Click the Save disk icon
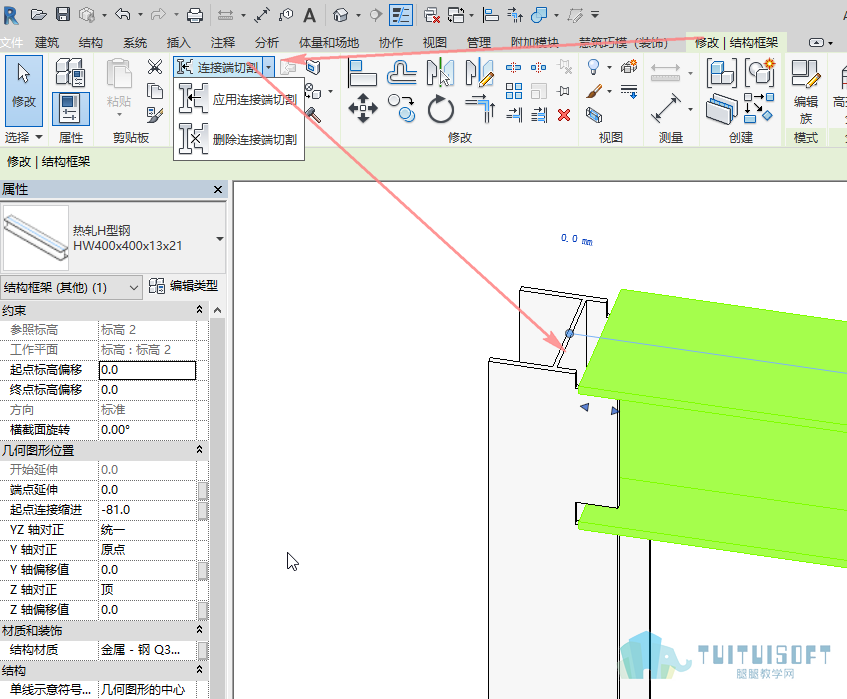 63,15
